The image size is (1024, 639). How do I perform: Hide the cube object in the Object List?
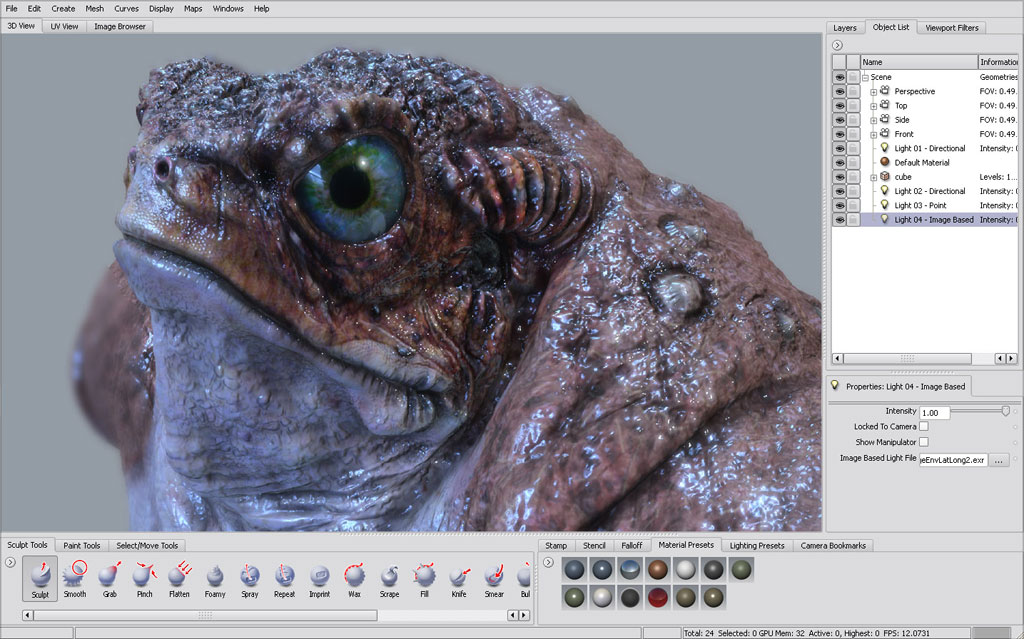(x=838, y=176)
